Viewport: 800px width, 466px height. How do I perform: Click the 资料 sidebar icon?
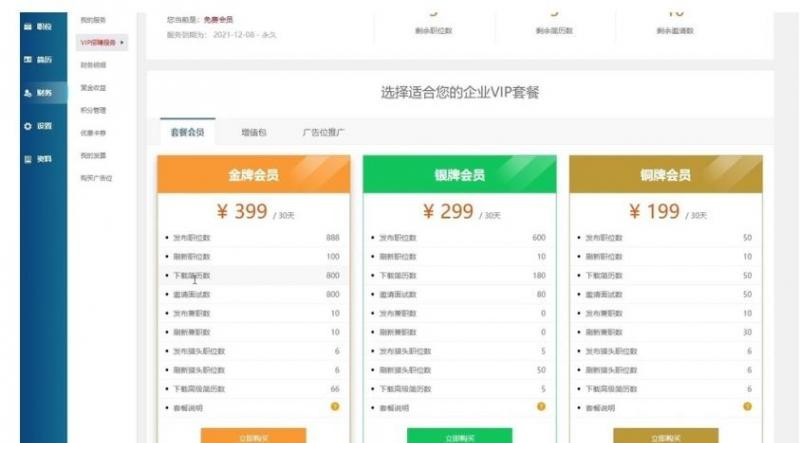(28, 159)
